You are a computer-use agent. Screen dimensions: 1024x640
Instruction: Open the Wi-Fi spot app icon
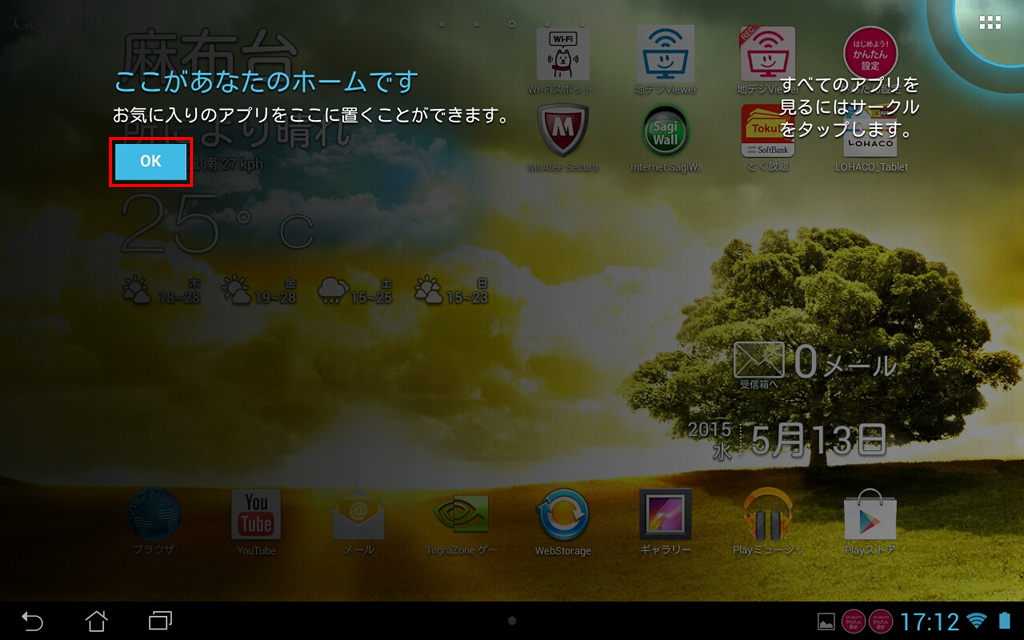click(x=563, y=54)
